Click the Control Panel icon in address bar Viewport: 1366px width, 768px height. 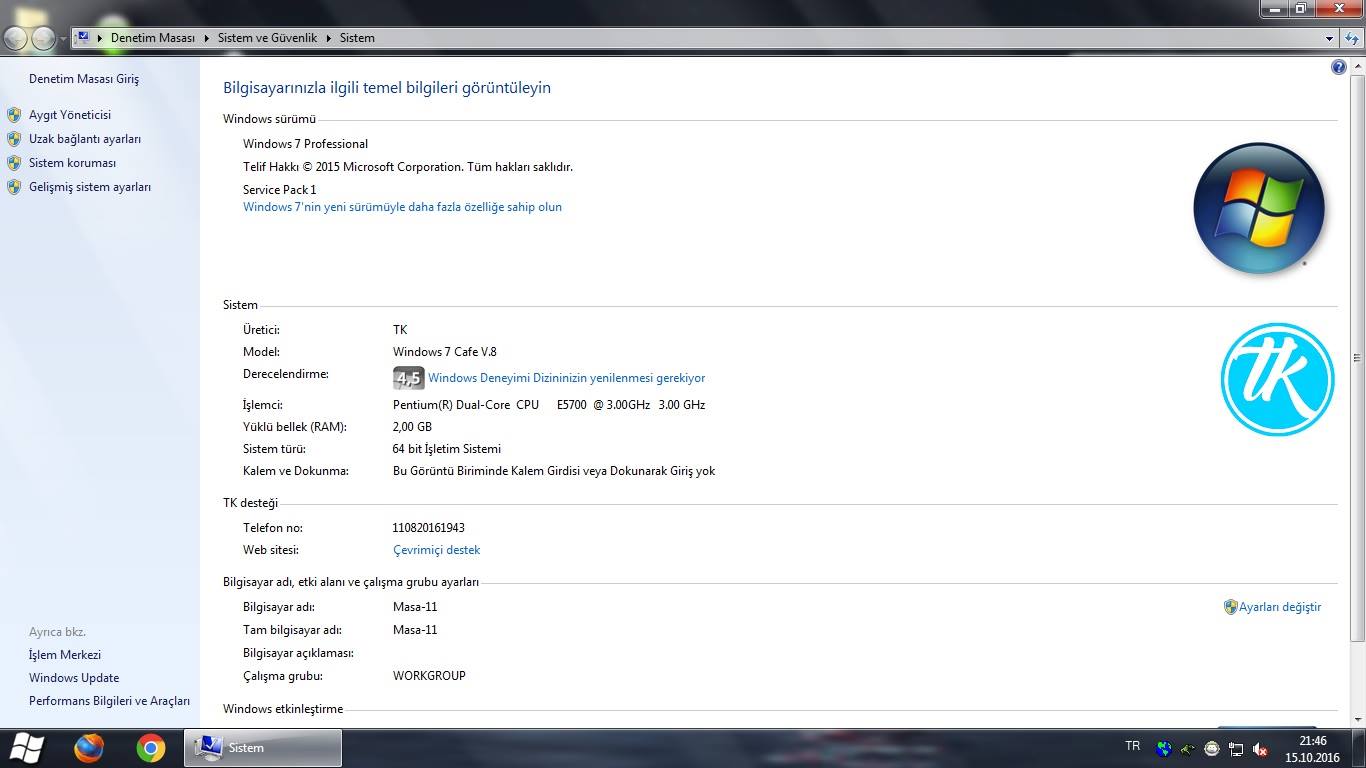pyautogui.click(x=83, y=38)
